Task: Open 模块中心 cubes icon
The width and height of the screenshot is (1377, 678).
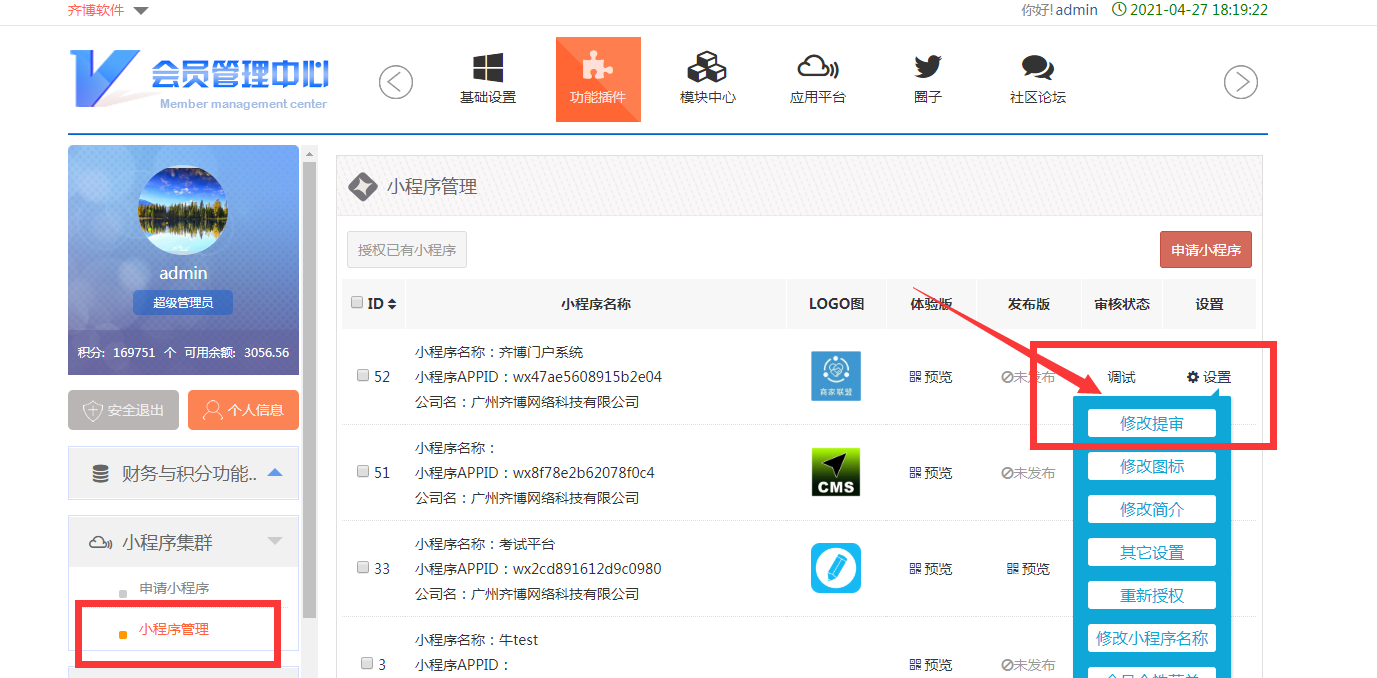Action: click(x=707, y=69)
